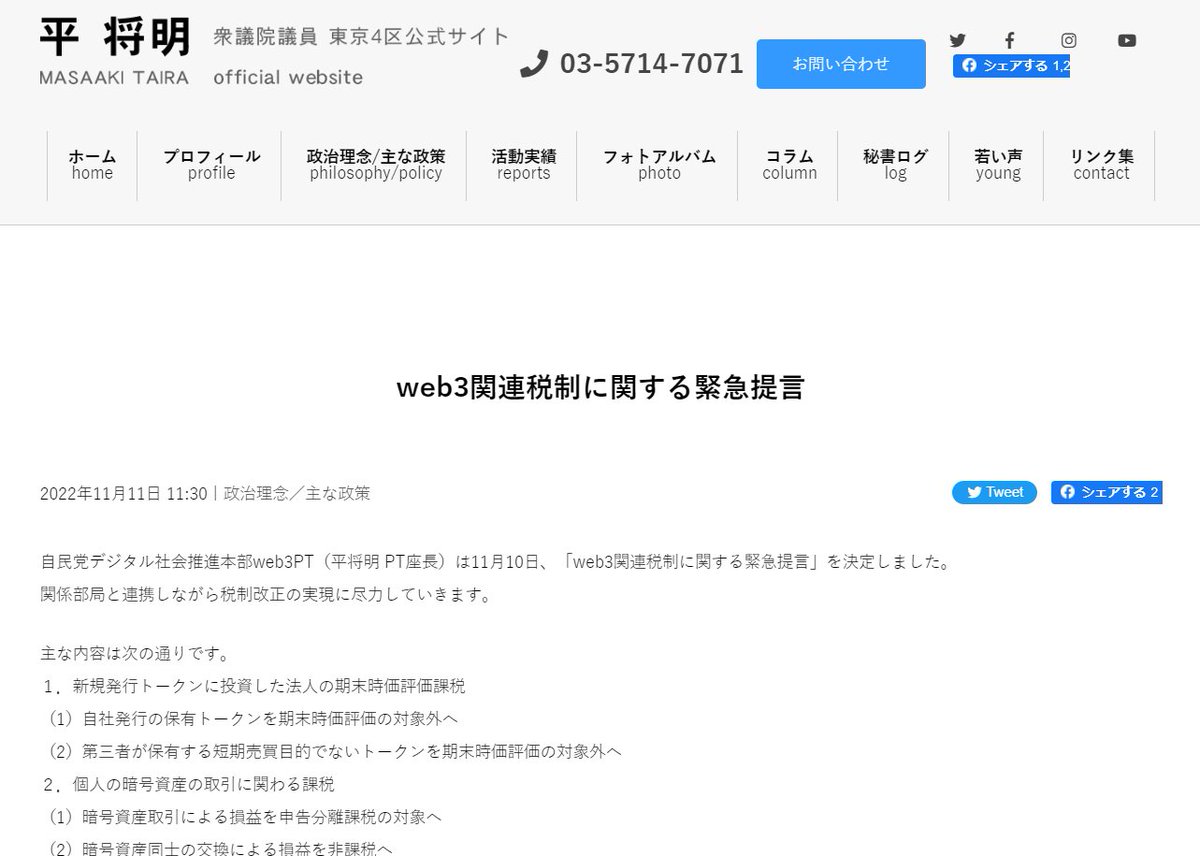1200x856 pixels.
Task: Click the Tweet button under article title
Action: (994, 492)
